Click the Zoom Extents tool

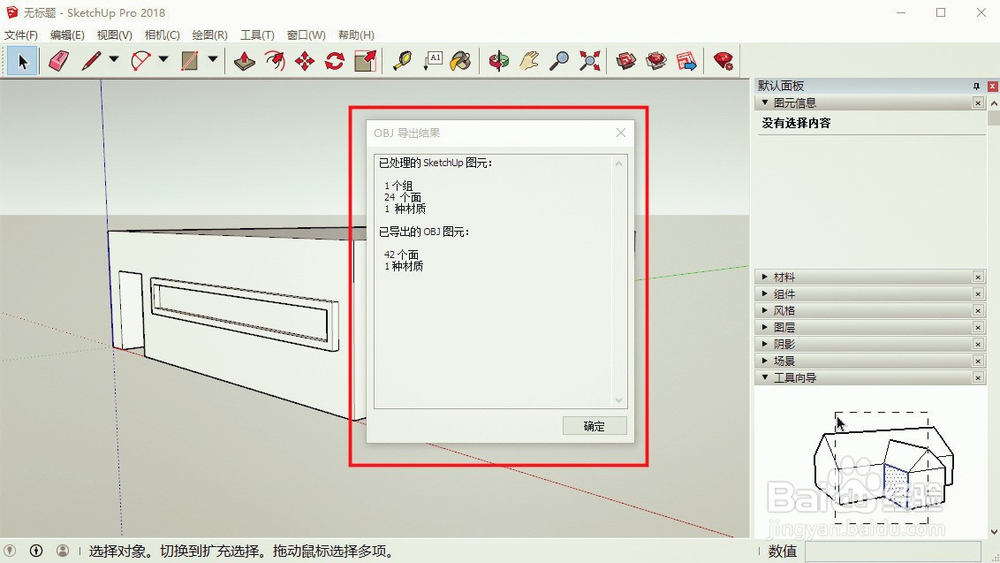(590, 61)
